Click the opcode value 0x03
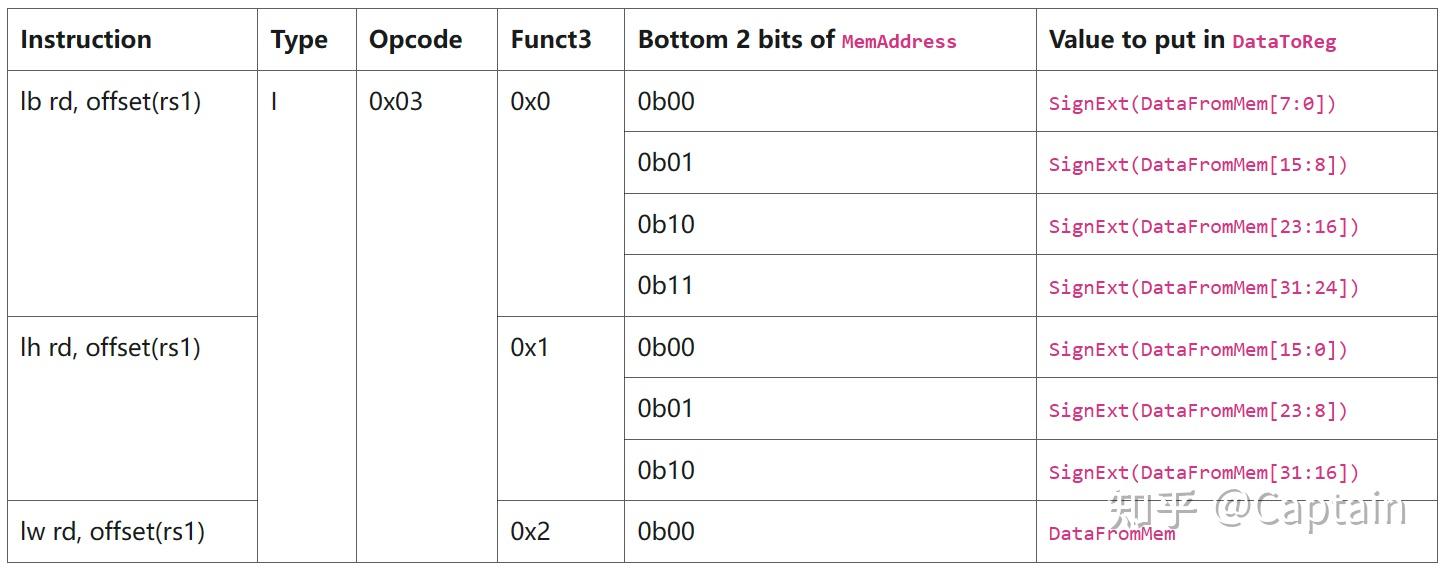The image size is (1445, 574). pyautogui.click(x=396, y=102)
